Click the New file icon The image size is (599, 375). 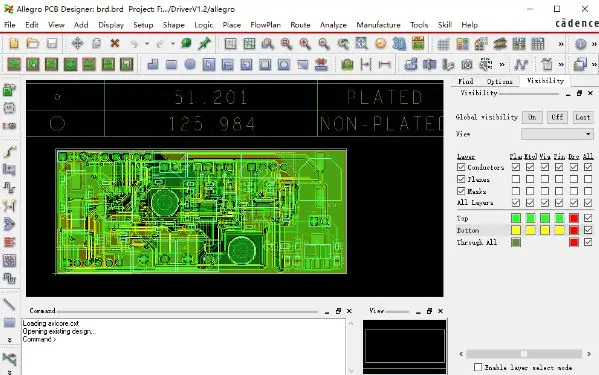tap(14, 44)
